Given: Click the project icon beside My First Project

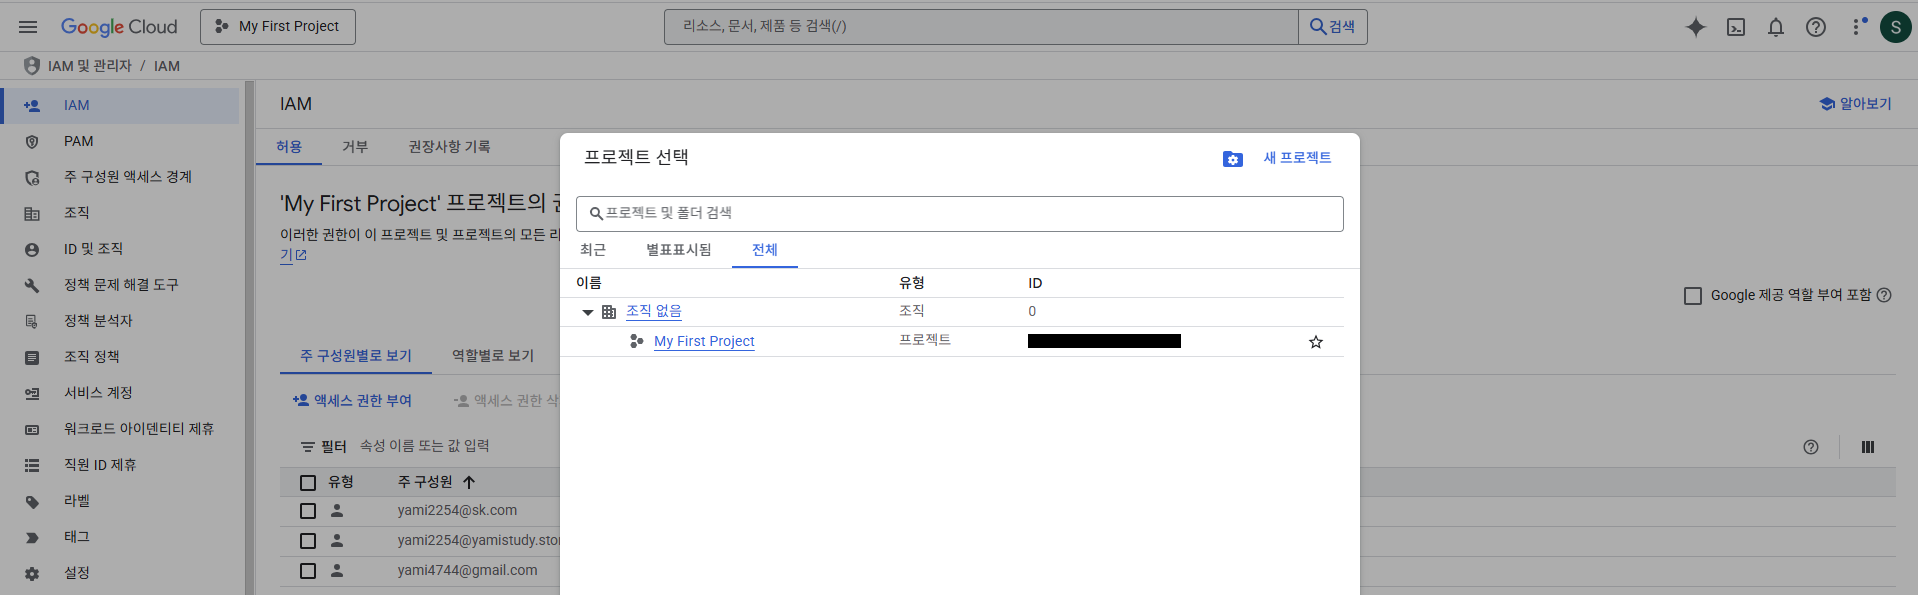Looking at the screenshot, I should point(637,341).
